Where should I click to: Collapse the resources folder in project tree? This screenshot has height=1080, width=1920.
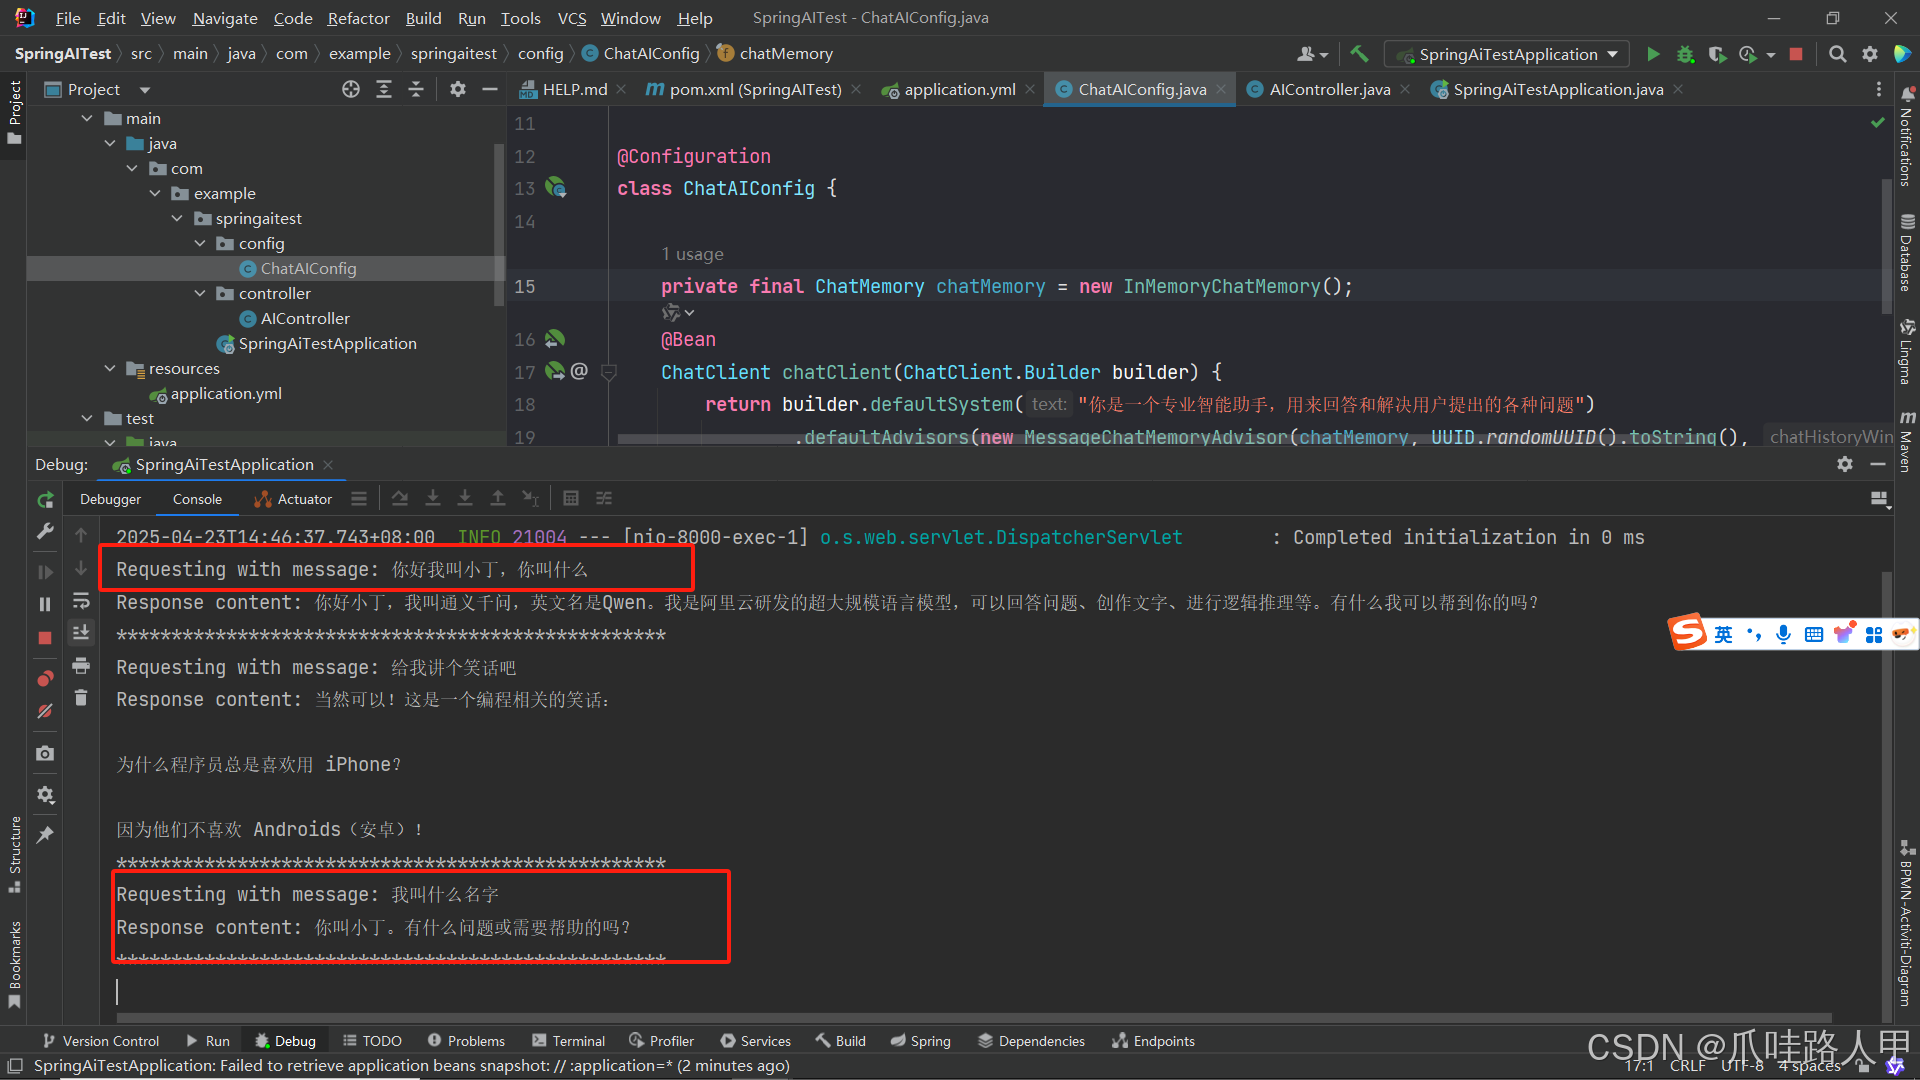click(x=110, y=368)
